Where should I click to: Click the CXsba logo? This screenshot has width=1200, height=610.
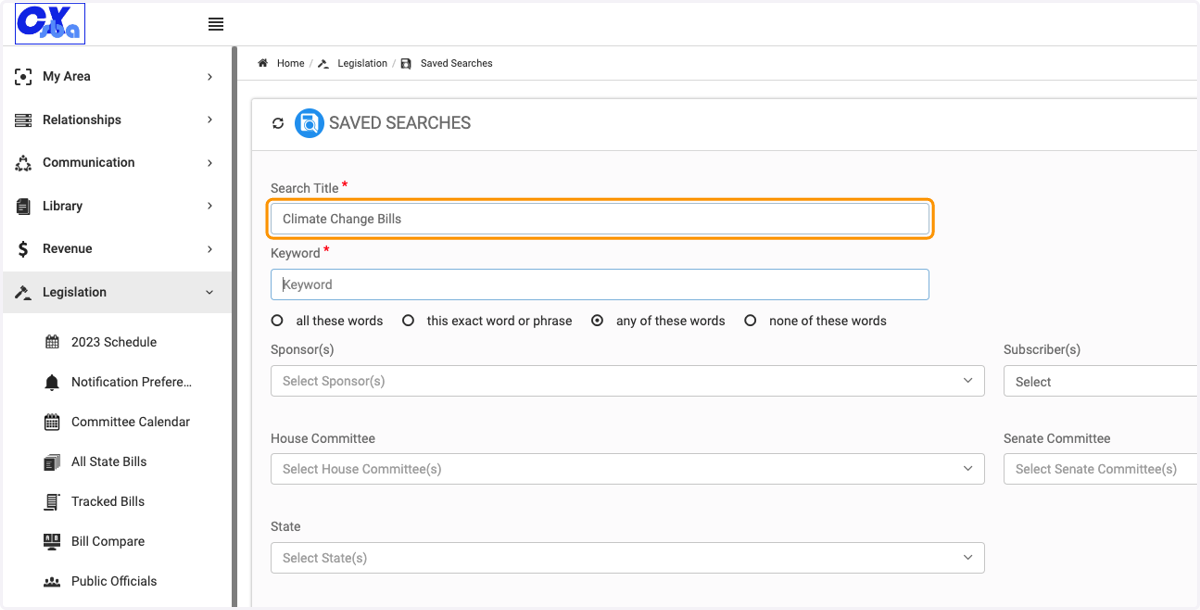coord(50,24)
